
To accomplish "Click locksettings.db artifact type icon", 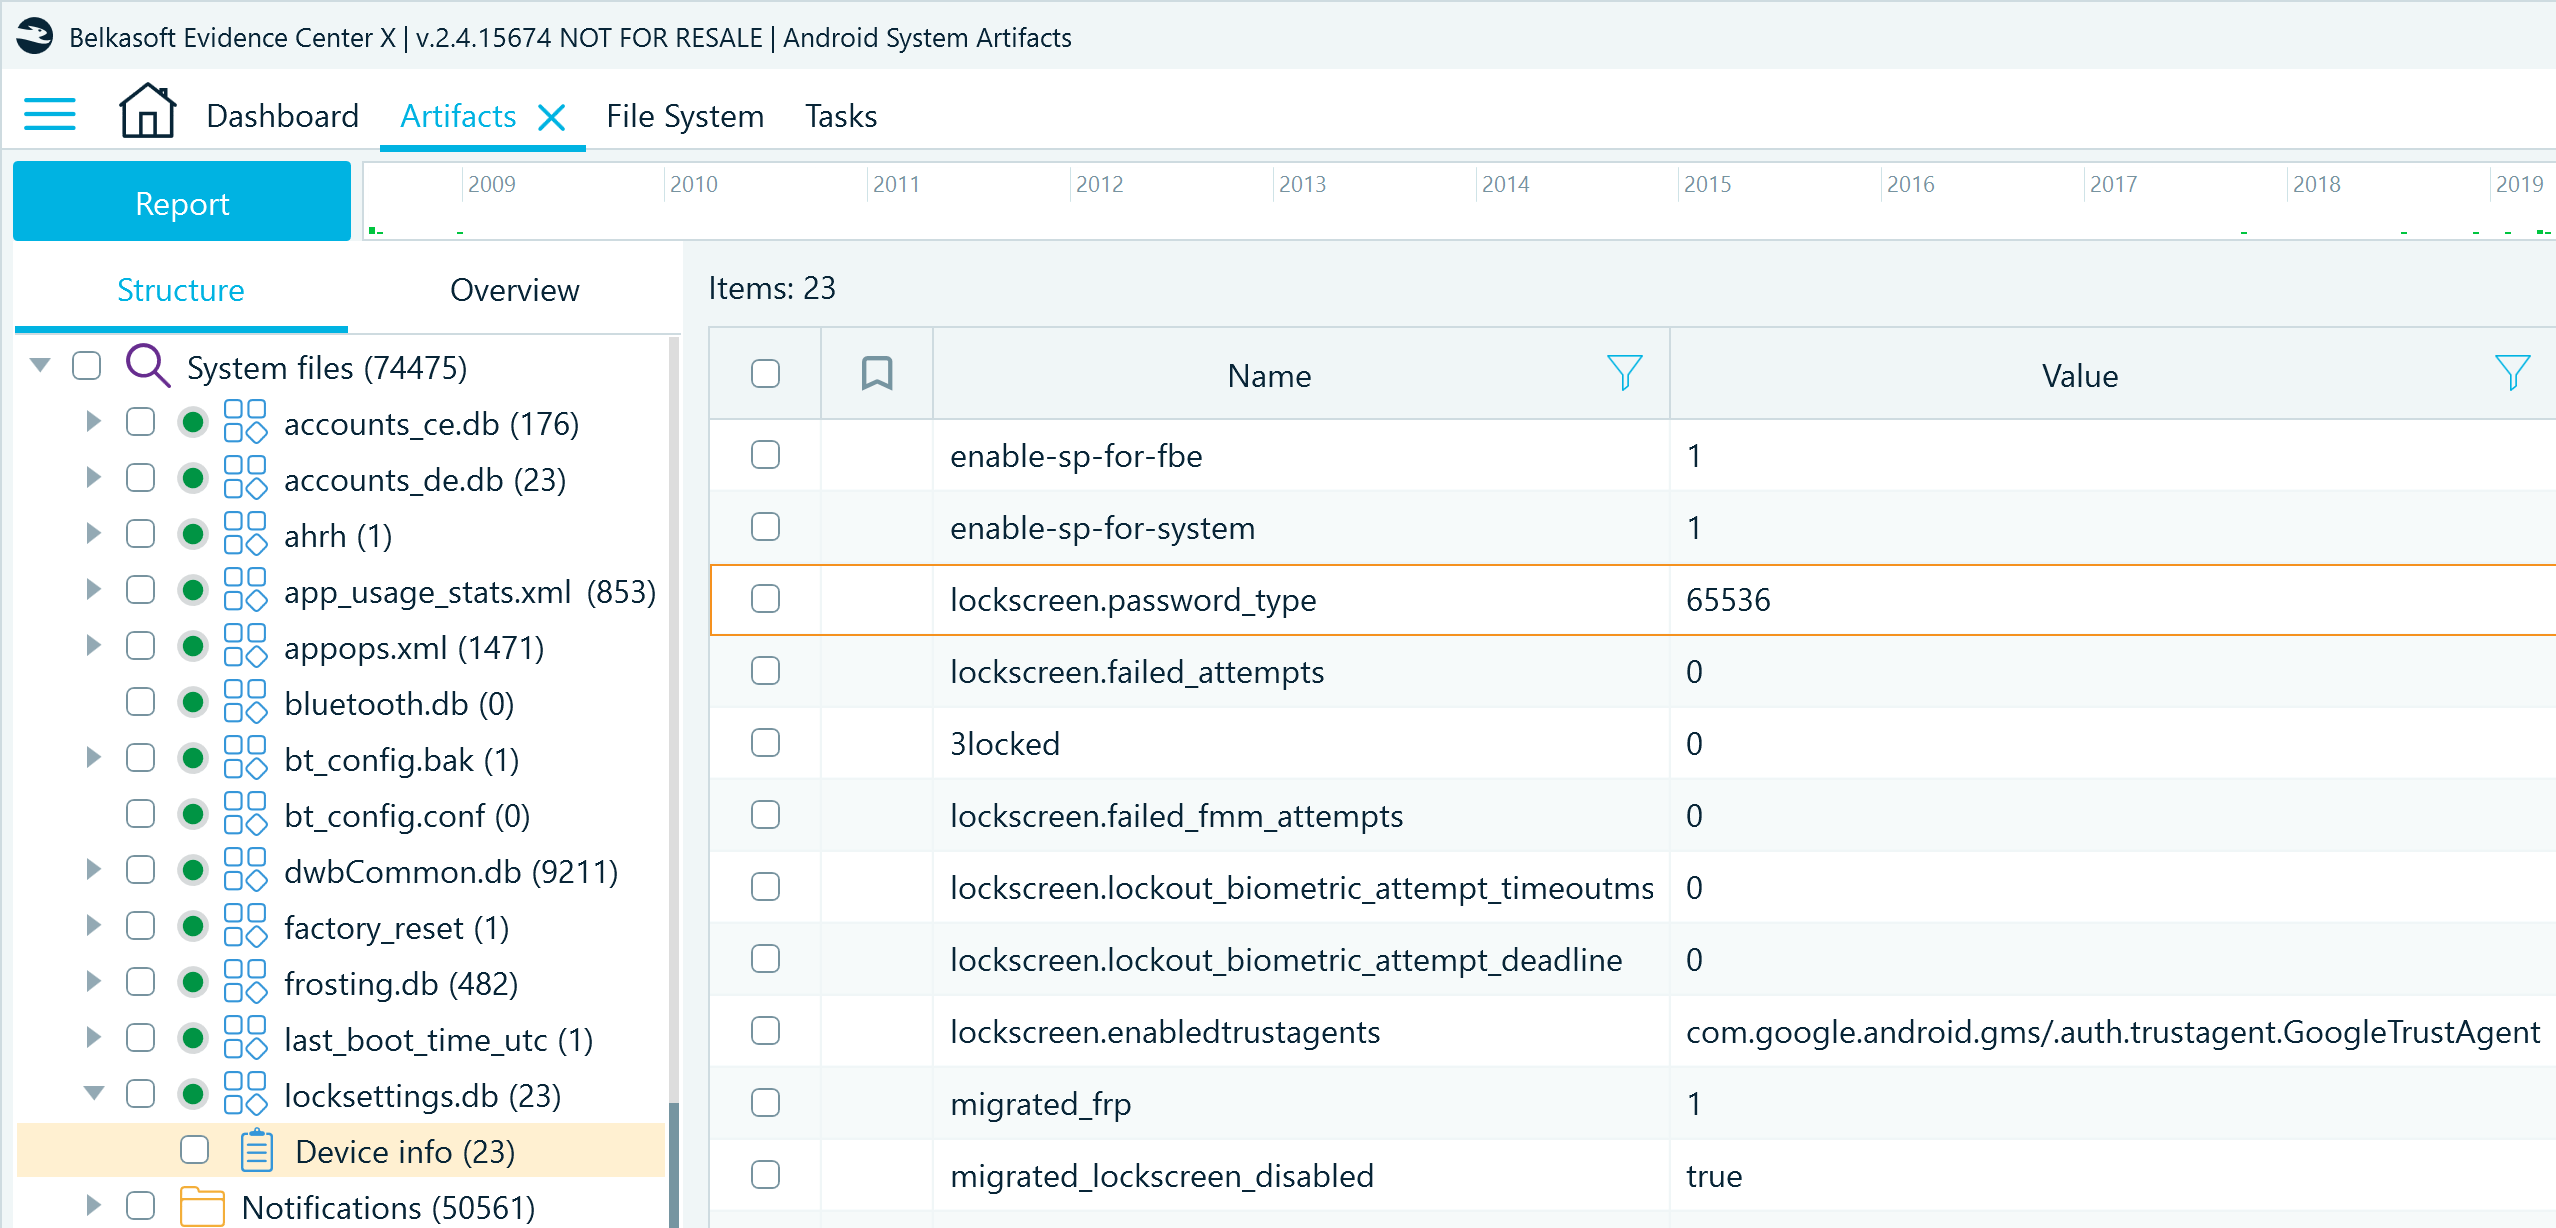I will pyautogui.click(x=245, y=1094).
